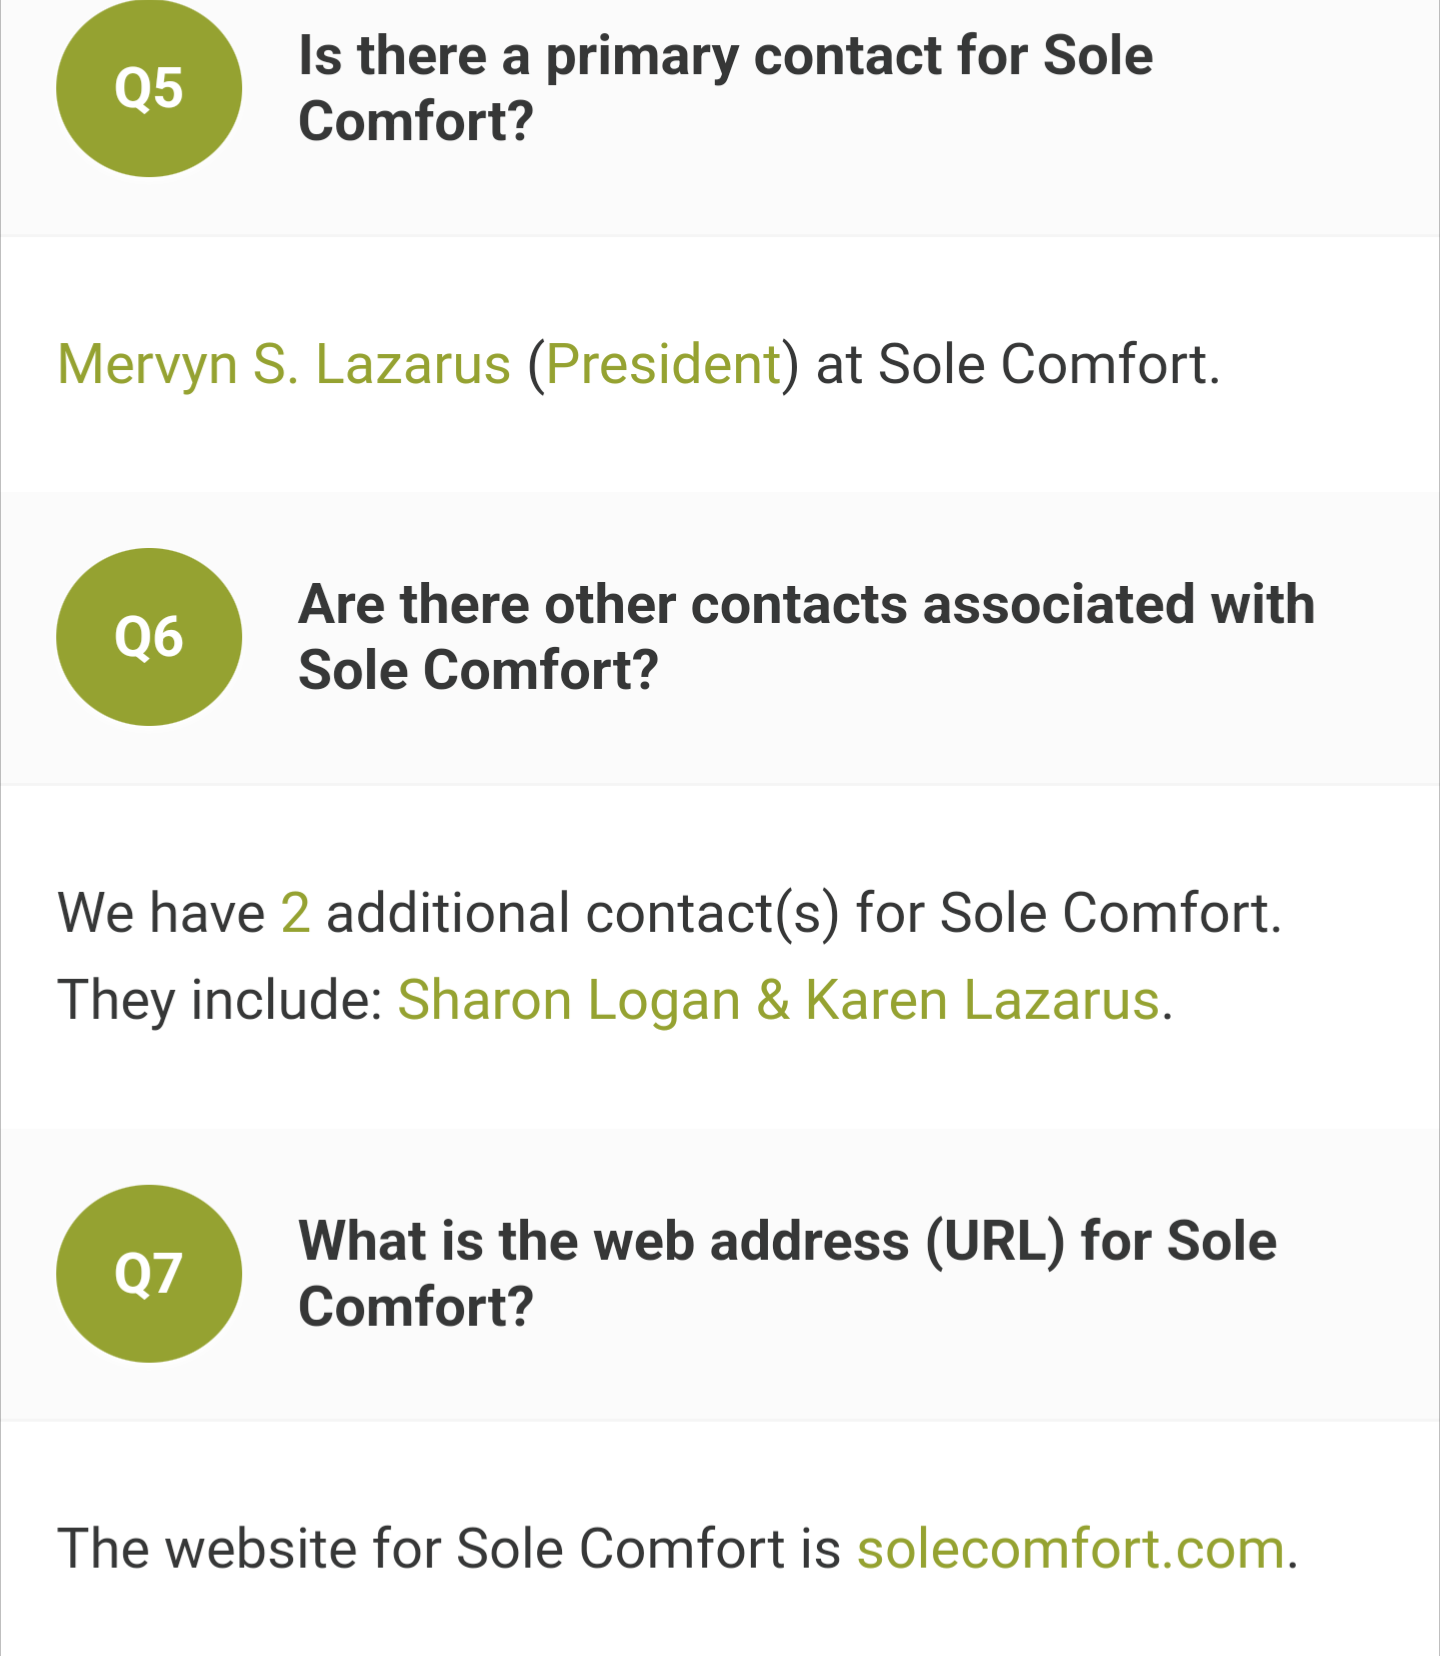Click the 'They include:' label
This screenshot has width=1440, height=1656.
click(220, 1000)
